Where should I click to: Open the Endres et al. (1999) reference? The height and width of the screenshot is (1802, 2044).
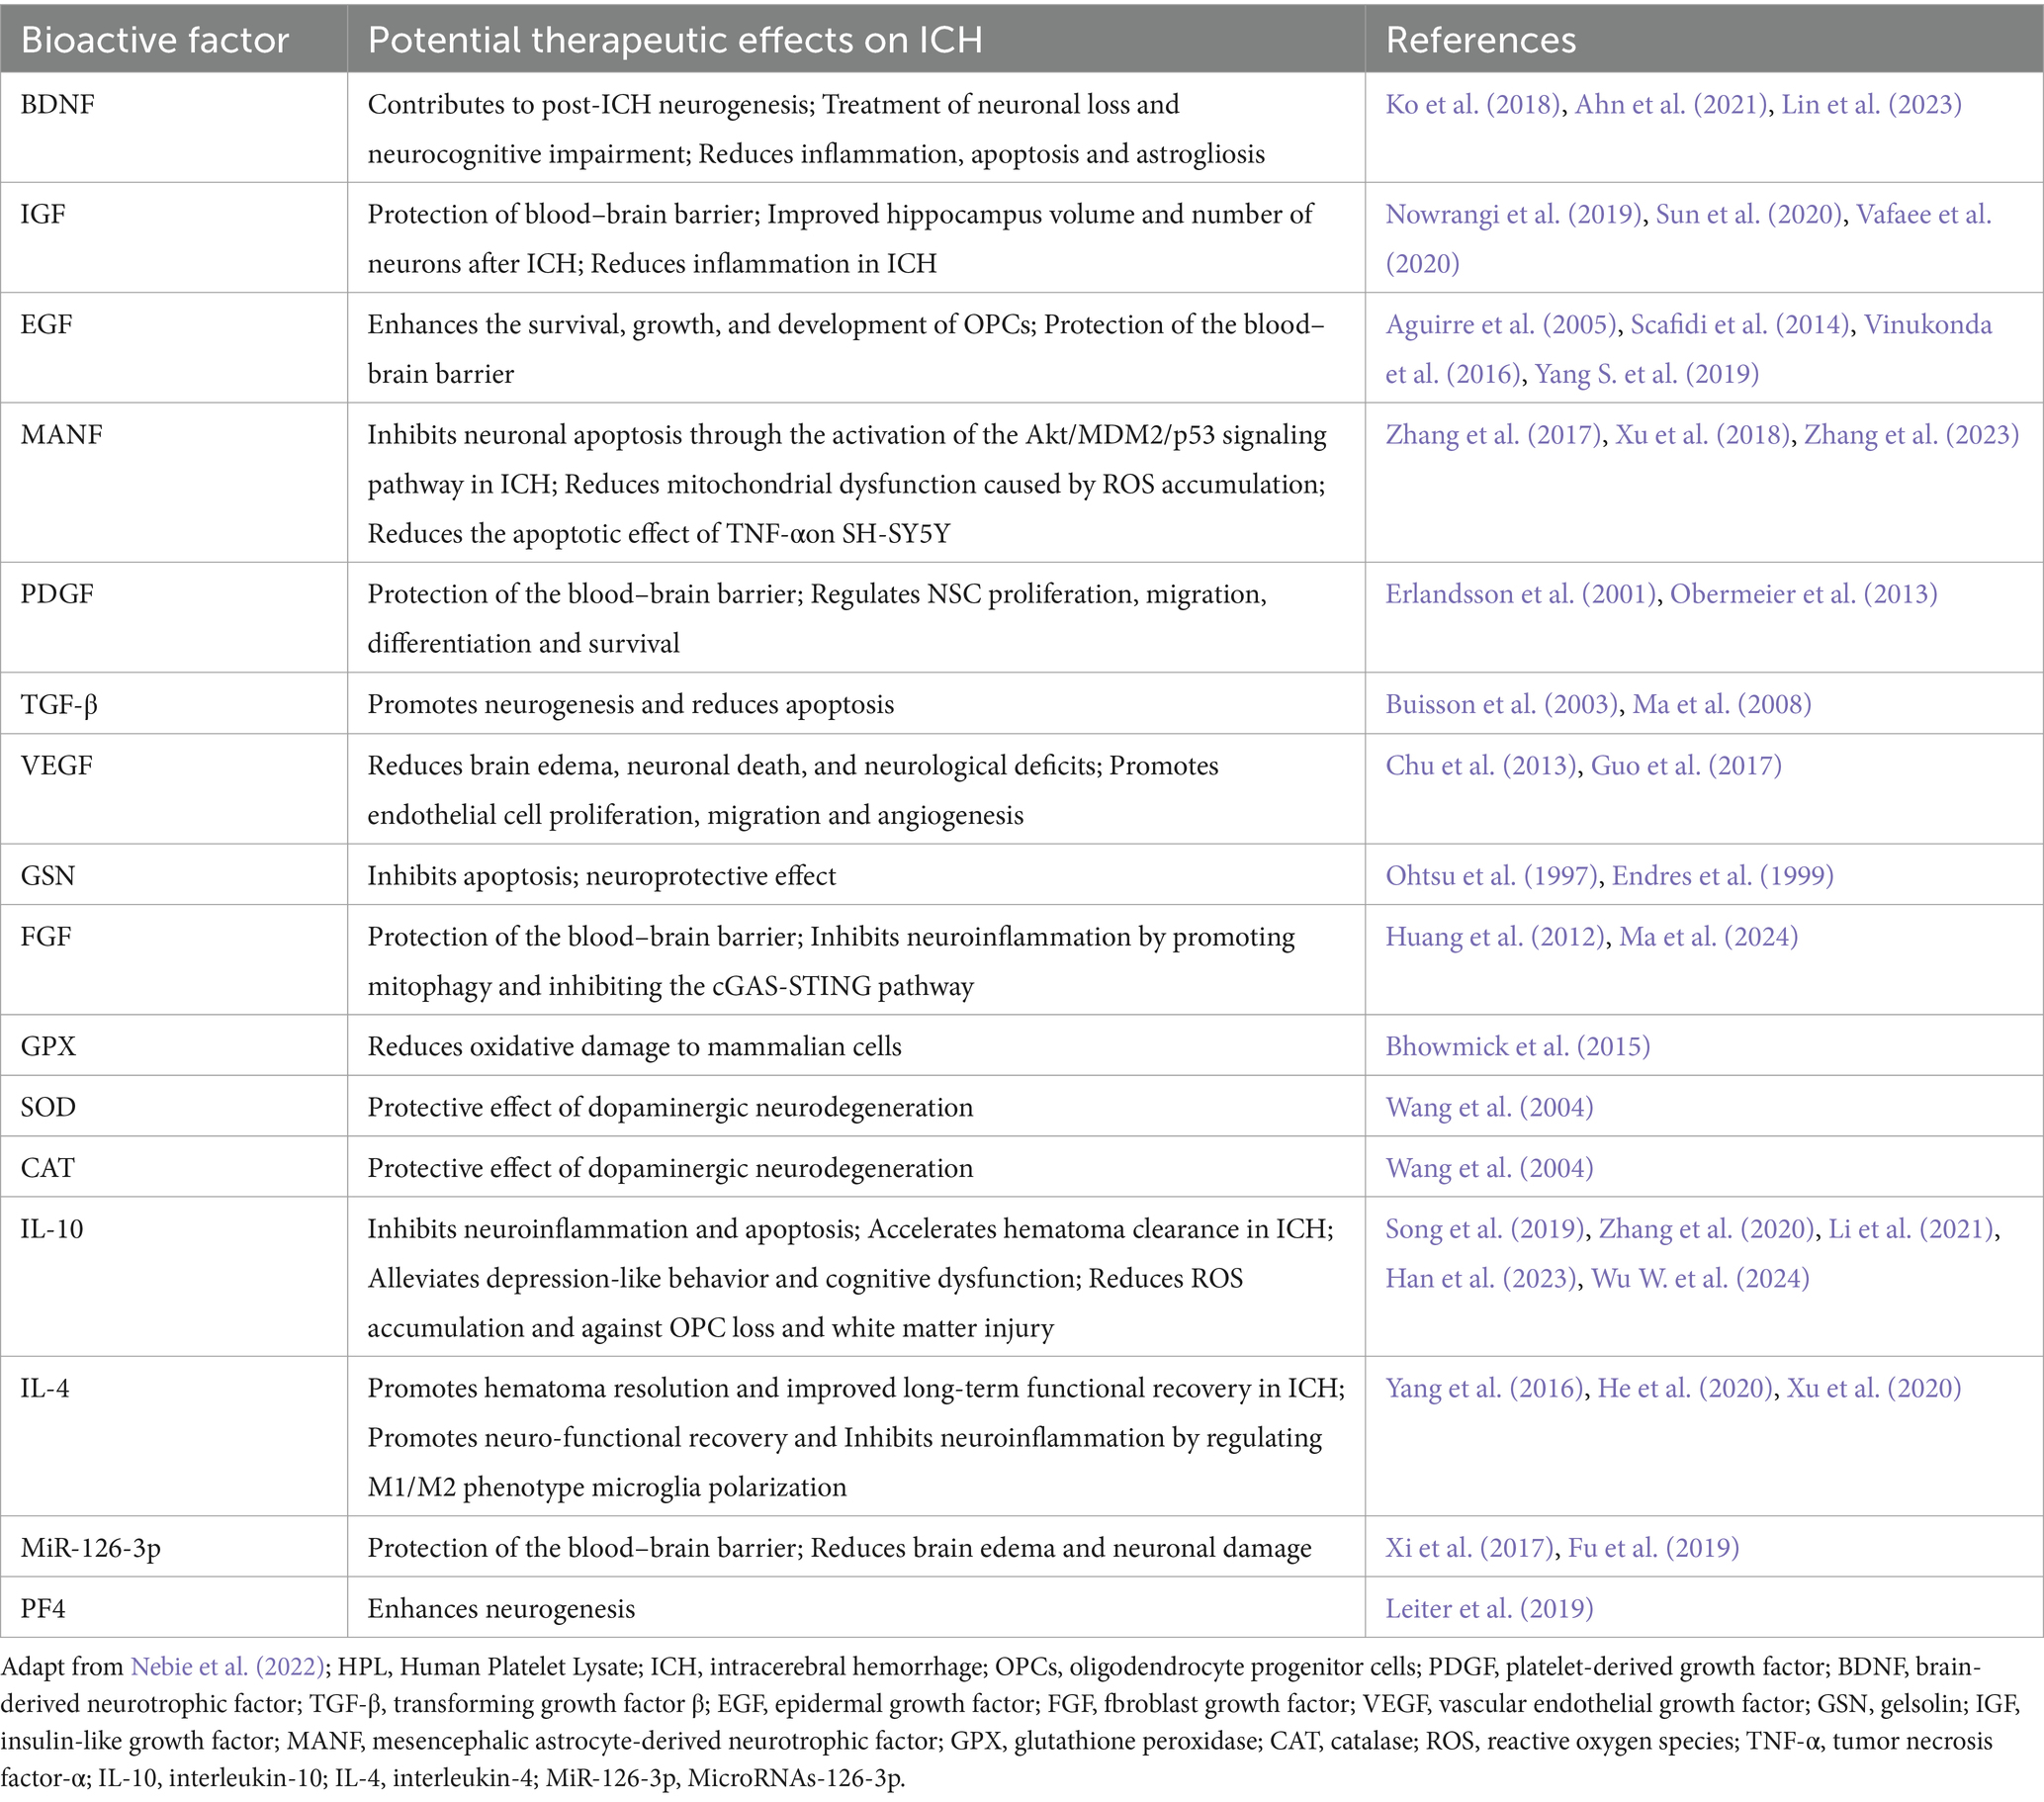pyautogui.click(x=1722, y=876)
